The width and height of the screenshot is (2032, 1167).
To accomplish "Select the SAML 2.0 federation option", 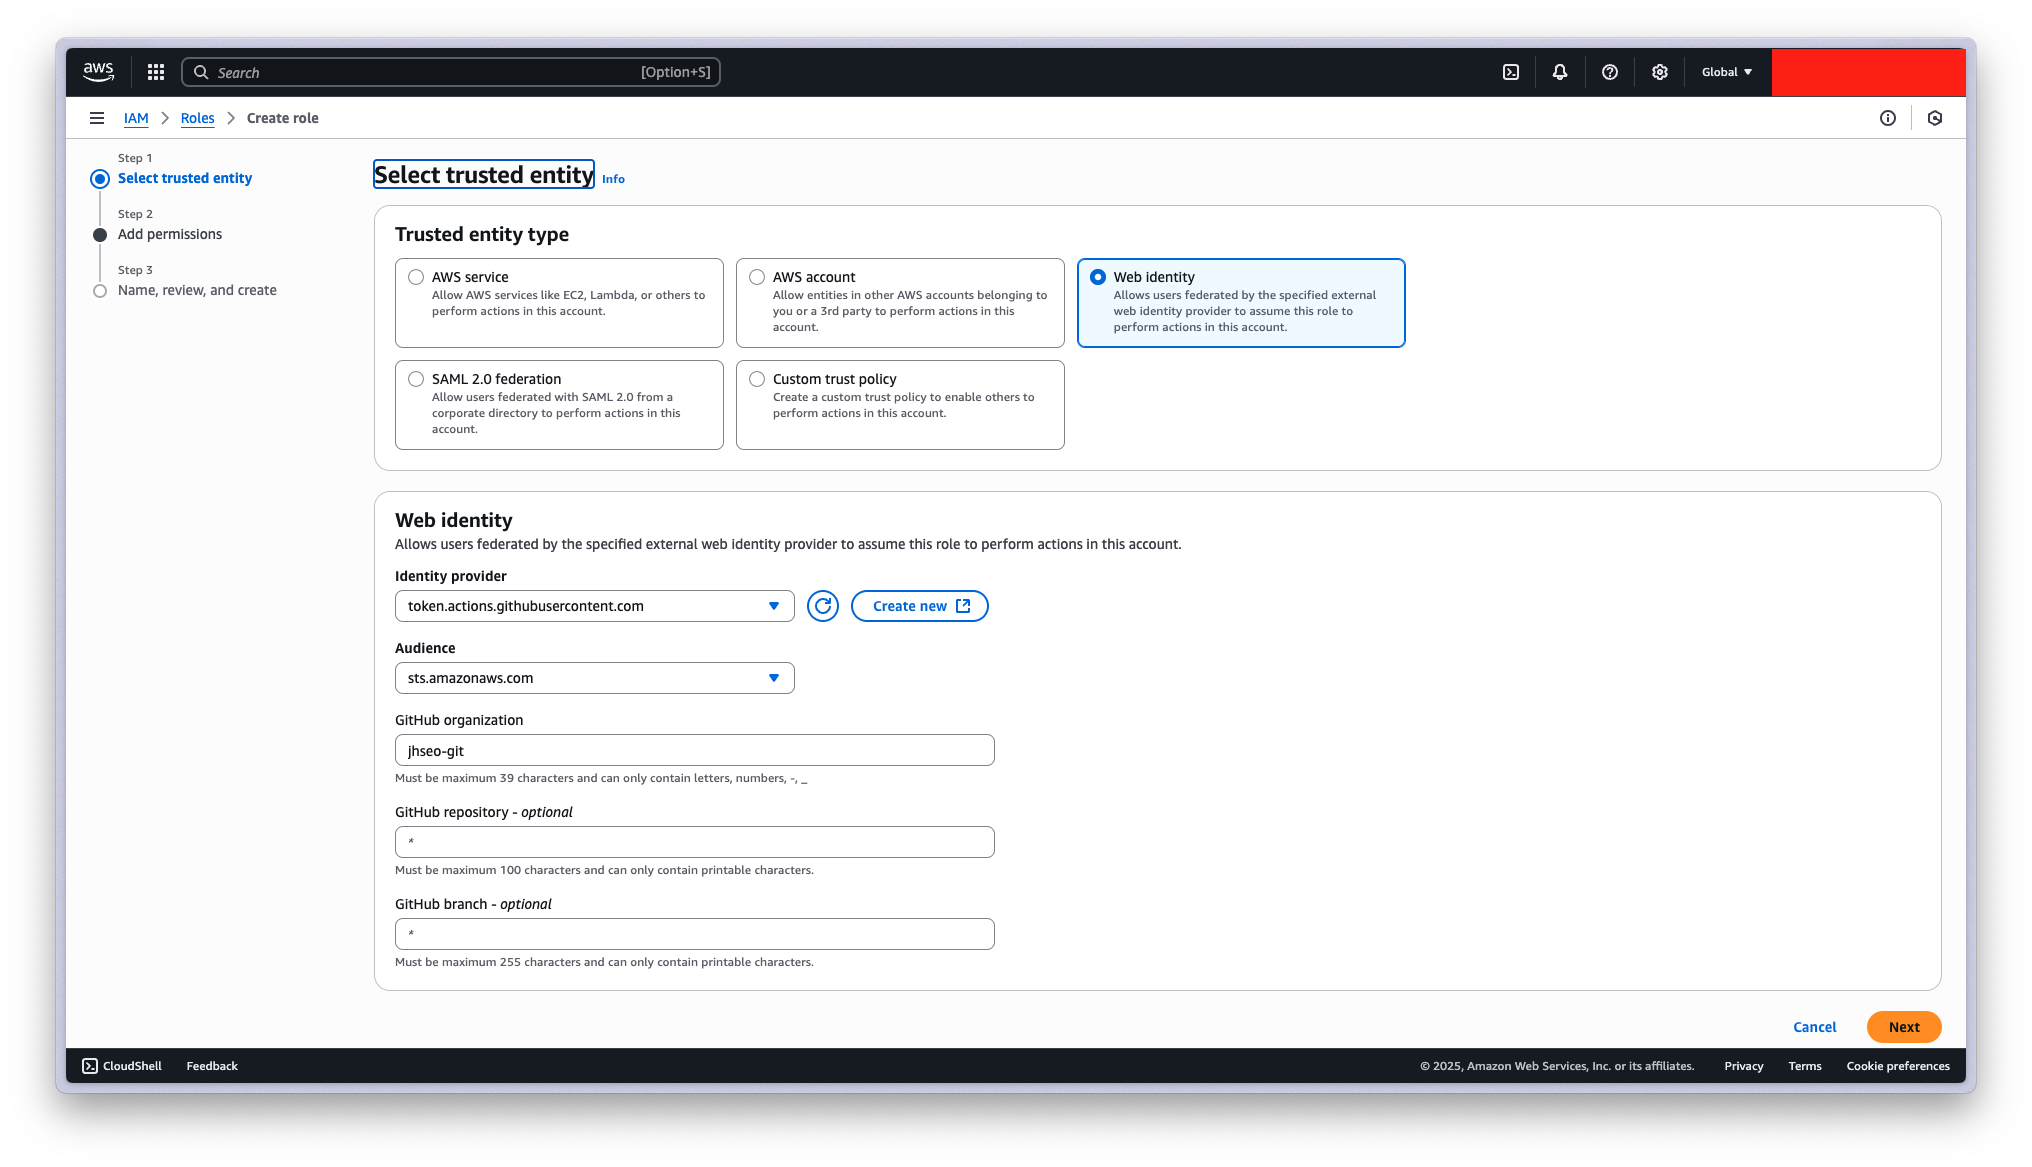I will click(416, 379).
